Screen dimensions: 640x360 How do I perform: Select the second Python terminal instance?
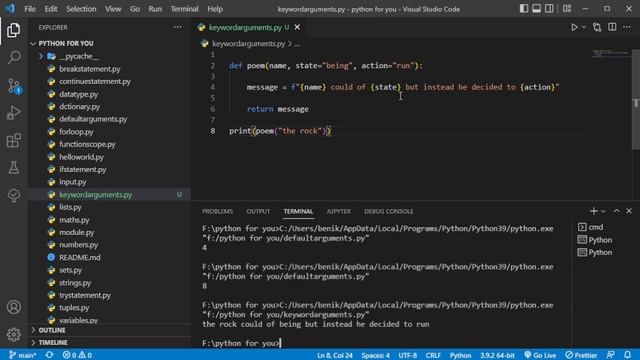click(x=595, y=253)
